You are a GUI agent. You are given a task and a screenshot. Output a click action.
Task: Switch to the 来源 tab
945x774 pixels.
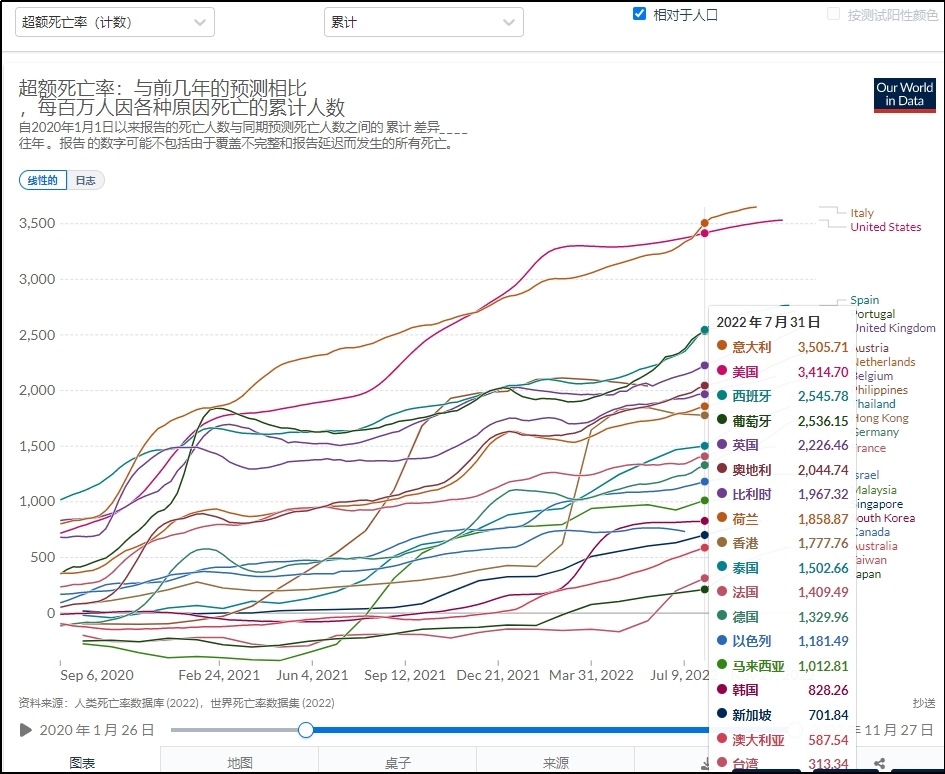[555, 762]
